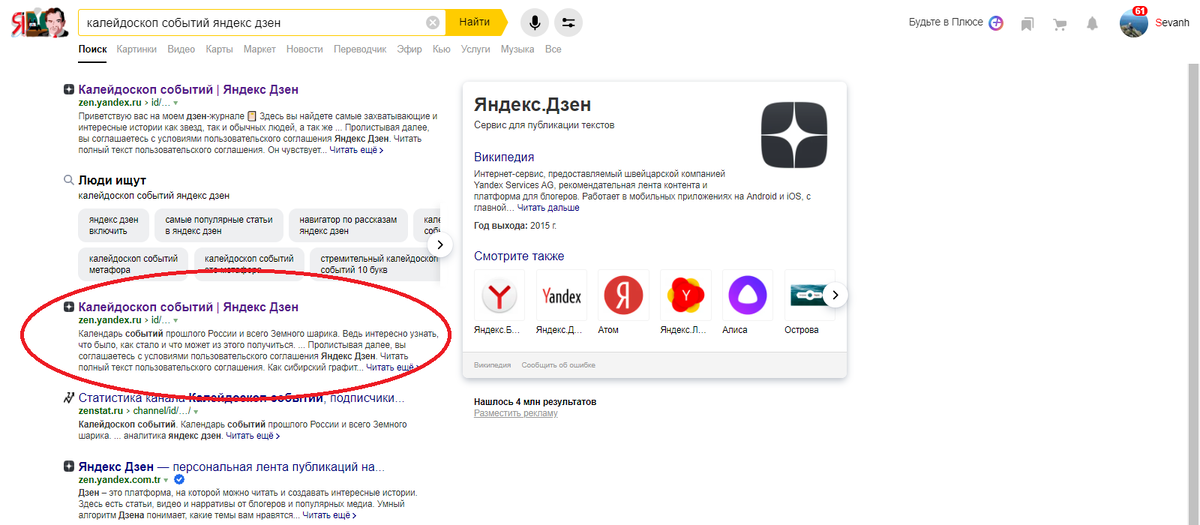Screen dimensions: 1200x525
Task: Open Статистика канала Калейдоскоп событий result
Action: click(x=241, y=398)
